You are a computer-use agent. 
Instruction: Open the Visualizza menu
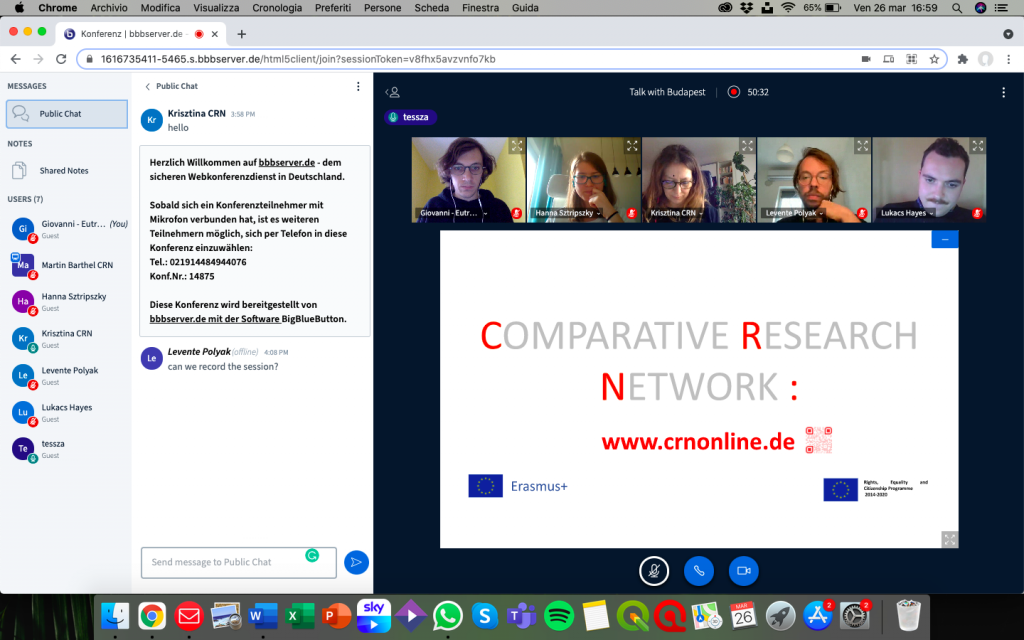pos(216,8)
